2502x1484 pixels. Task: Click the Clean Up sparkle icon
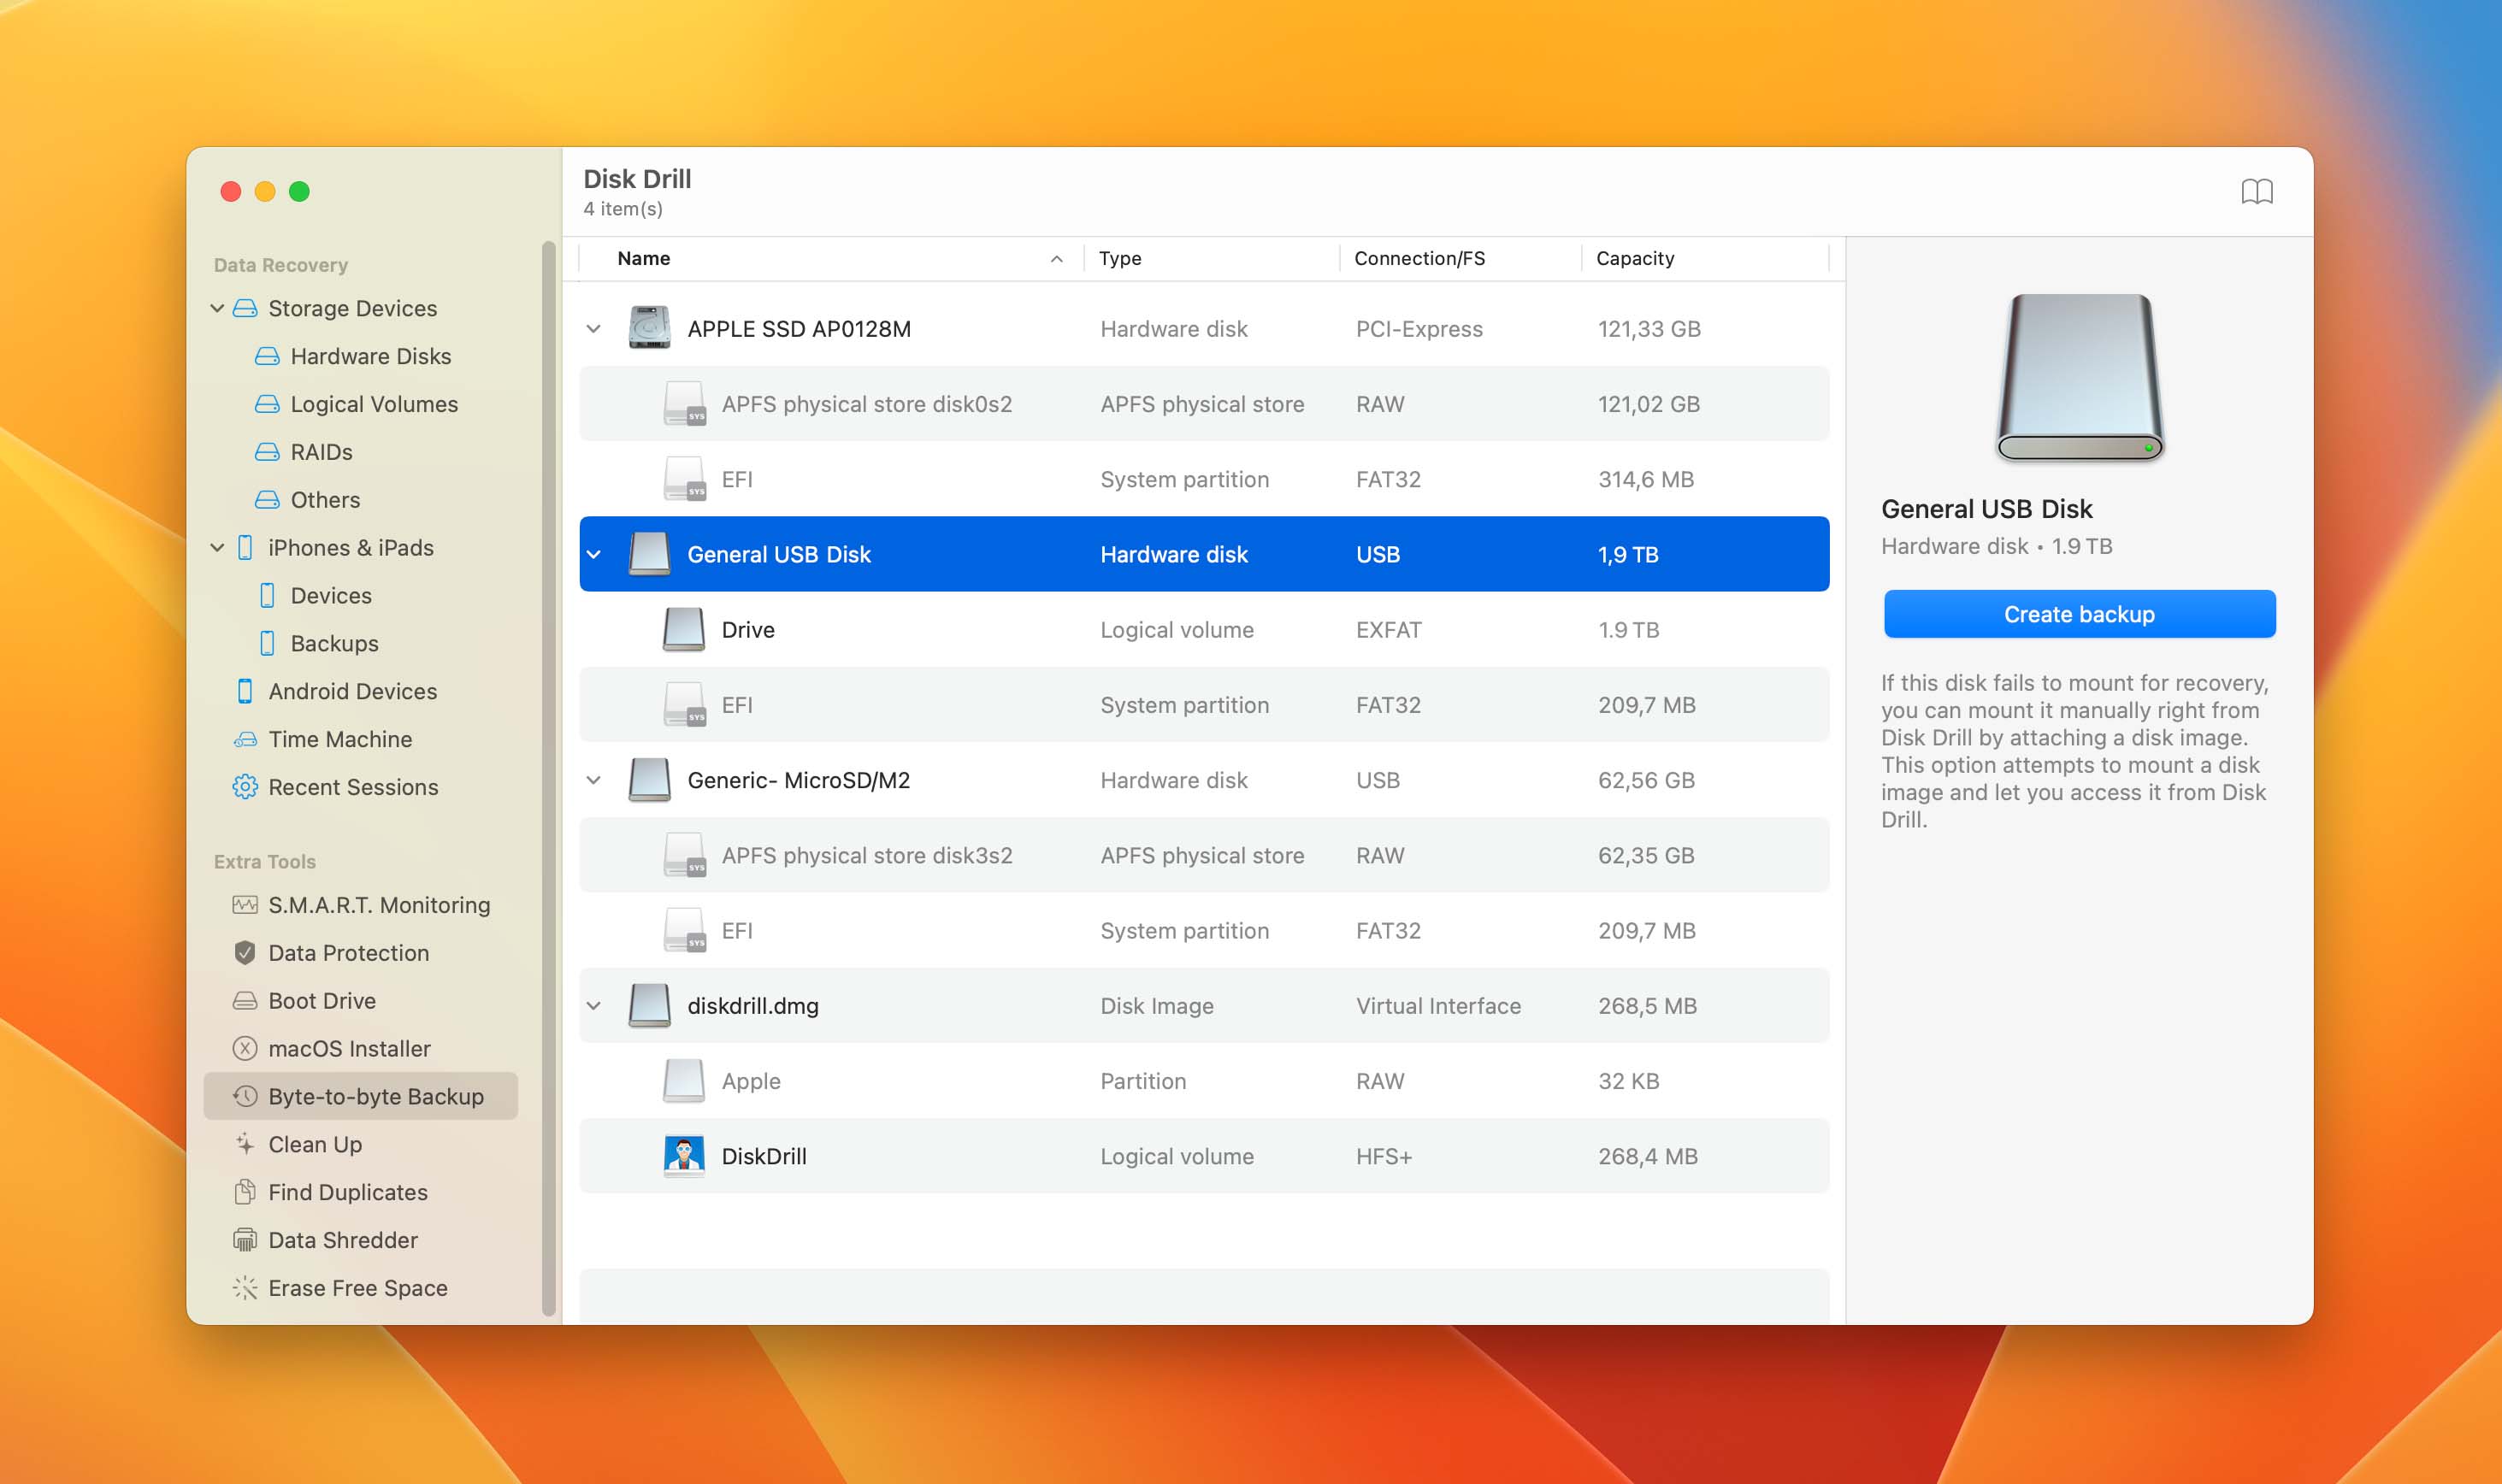coord(245,1144)
